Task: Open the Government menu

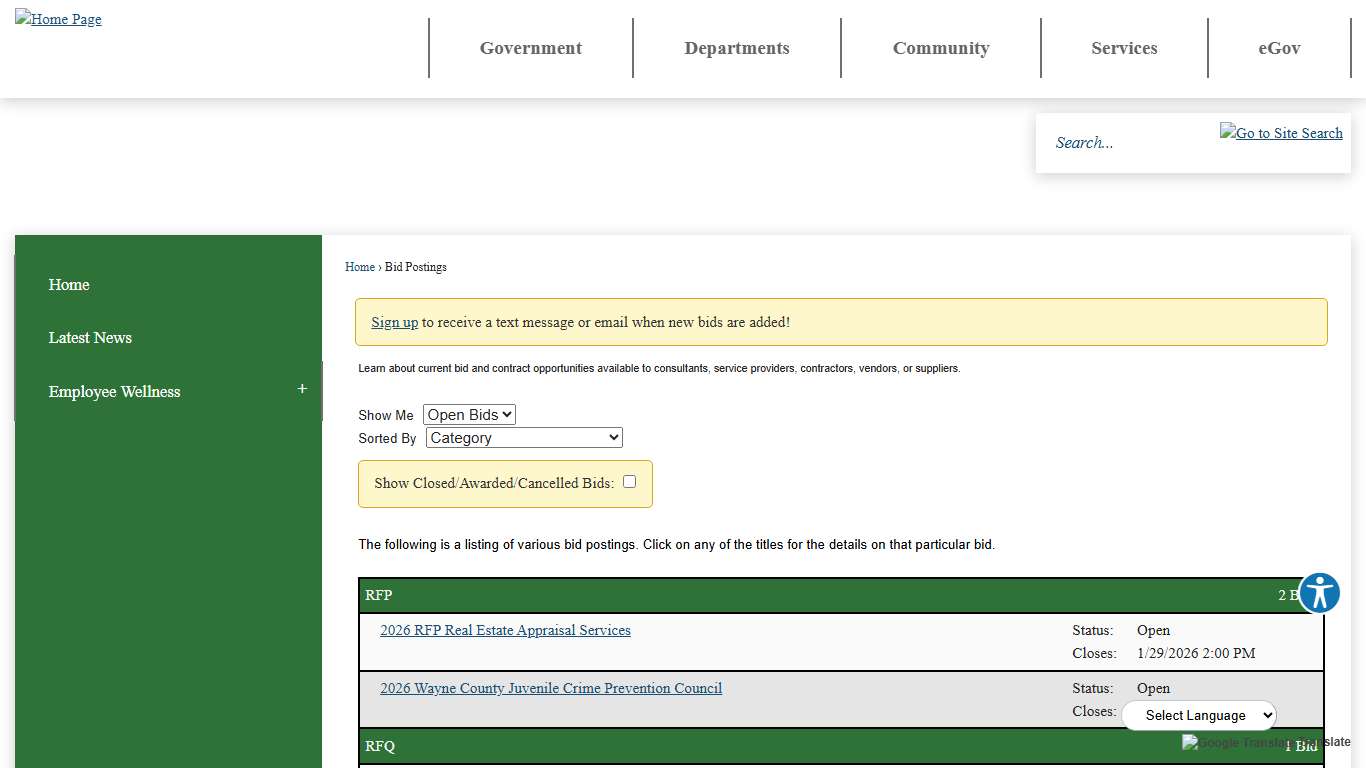Action: [530, 48]
